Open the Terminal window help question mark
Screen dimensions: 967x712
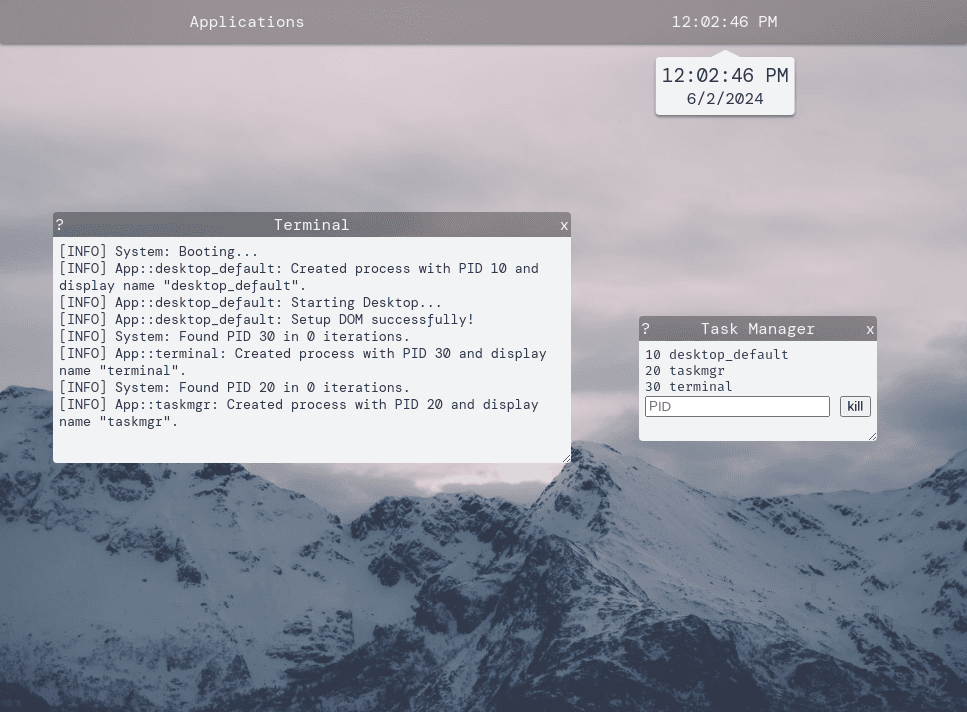(60, 224)
